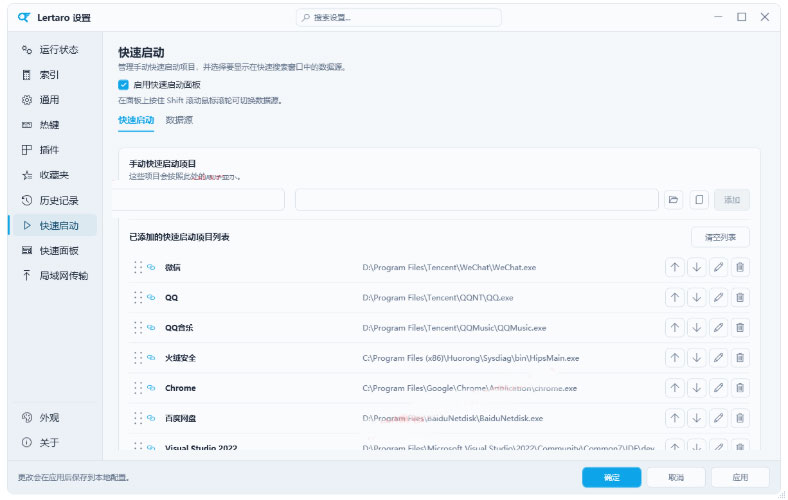Delete the 微信 launch item
The width and height of the screenshot is (788, 500).
coord(740,267)
